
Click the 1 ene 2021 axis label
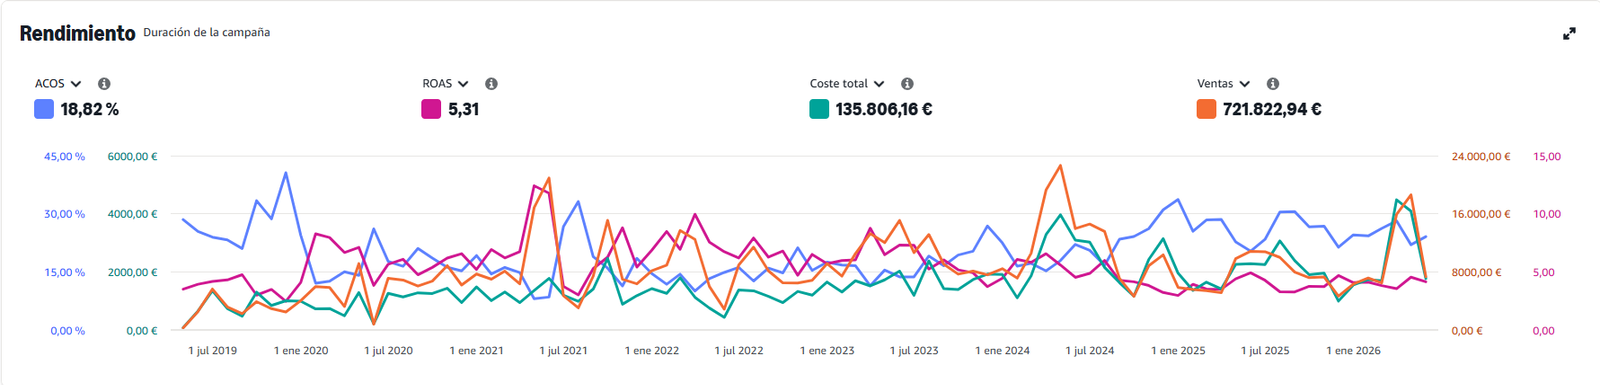coord(477,351)
